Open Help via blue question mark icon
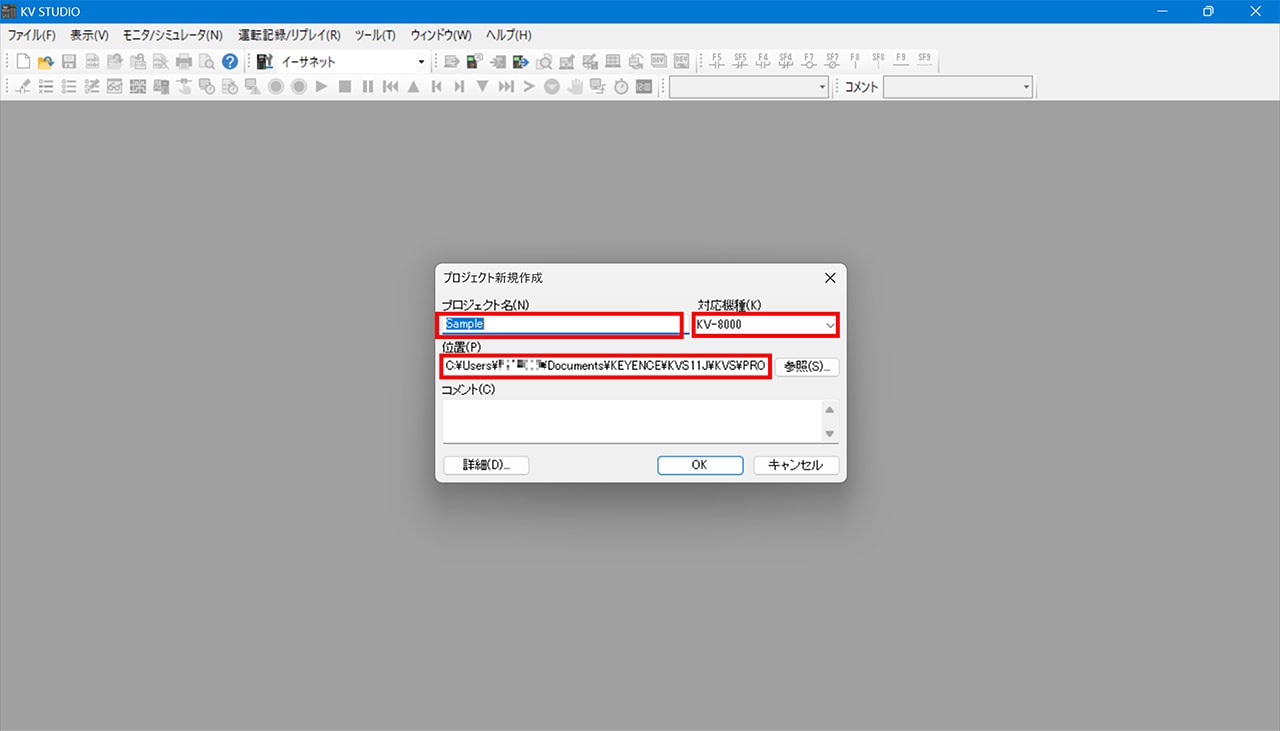This screenshot has width=1280, height=731. tap(230, 62)
